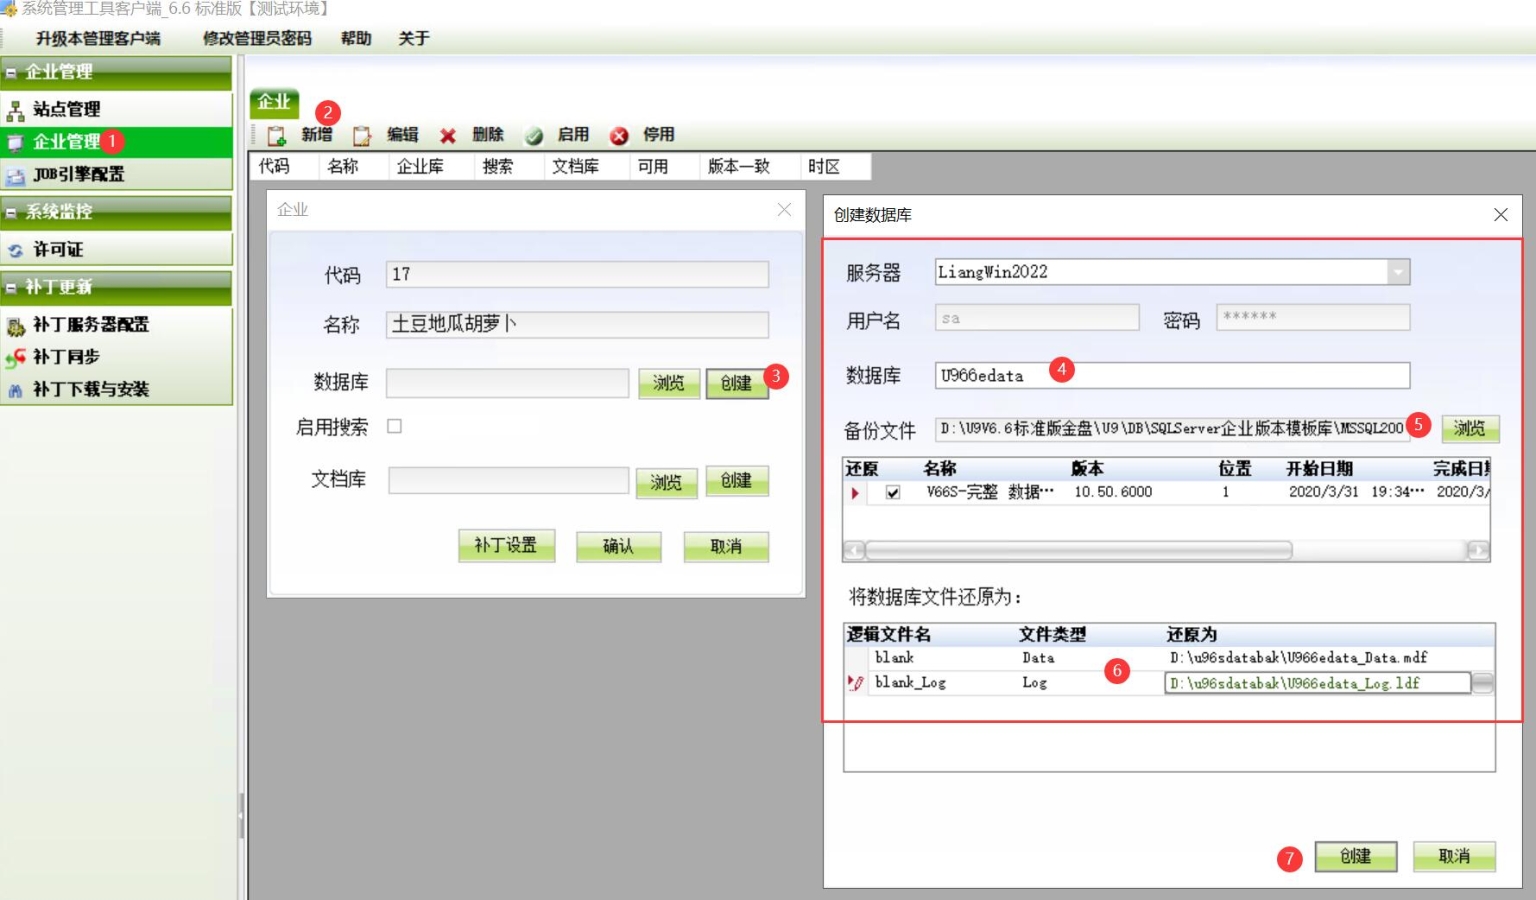Screen dimensions: 1536x900
Task: Open the 帮助 menu
Action: (356, 38)
